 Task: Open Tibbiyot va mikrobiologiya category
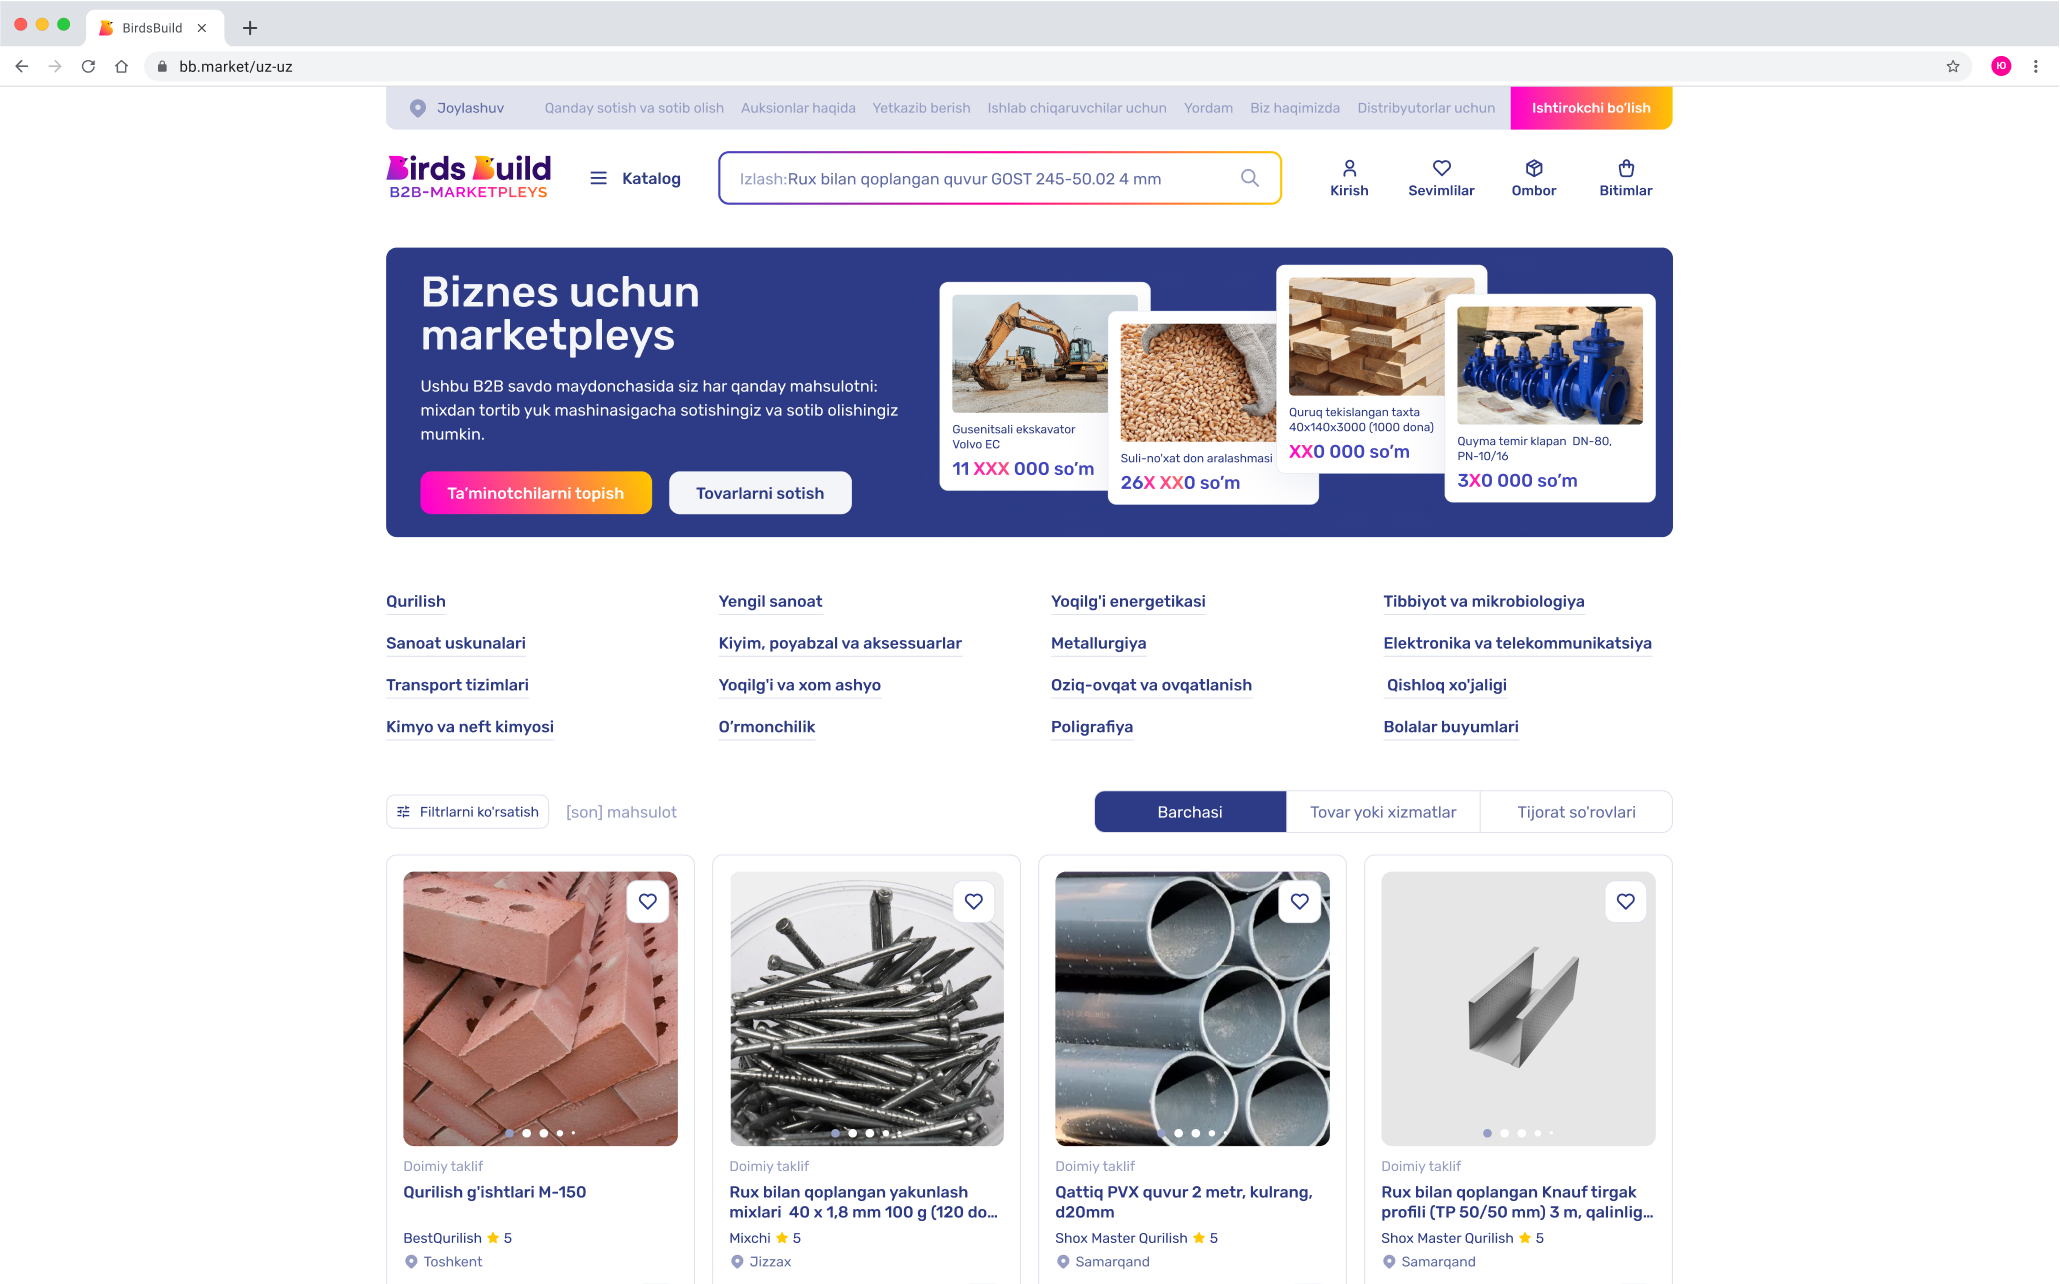[x=1484, y=601]
